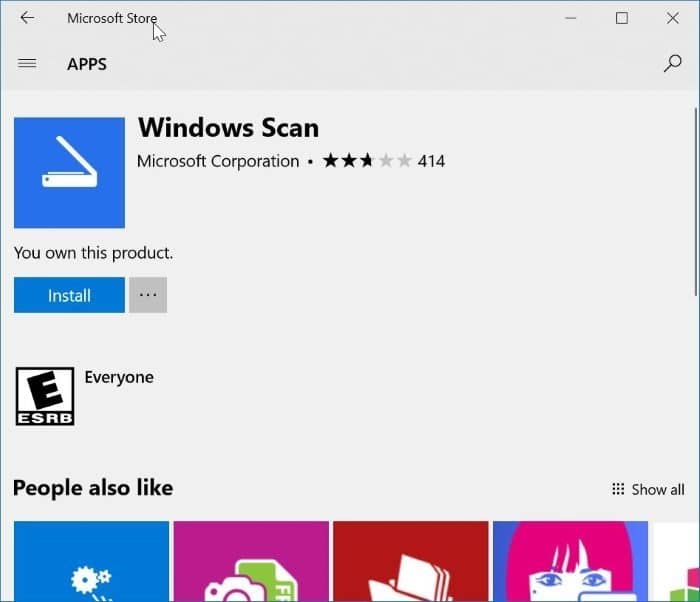This screenshot has height=602, width=700.
Task: Click the star rating for Windows Scan
Action: [x=367, y=160]
